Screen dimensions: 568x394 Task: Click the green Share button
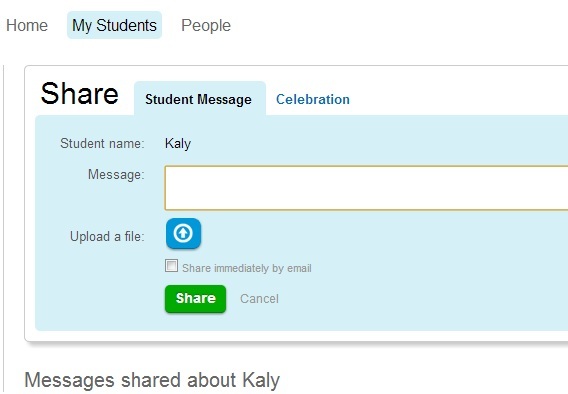[x=195, y=299]
